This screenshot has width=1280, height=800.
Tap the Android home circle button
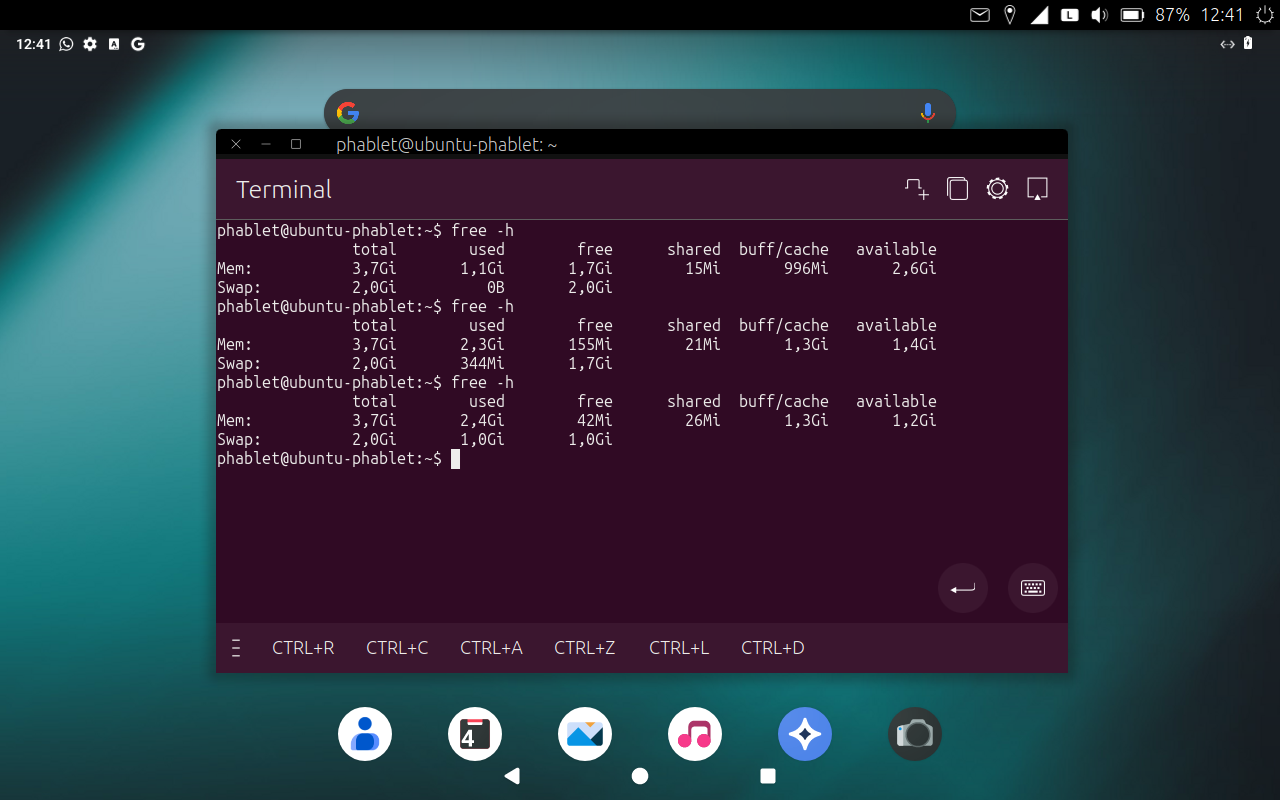tap(640, 776)
